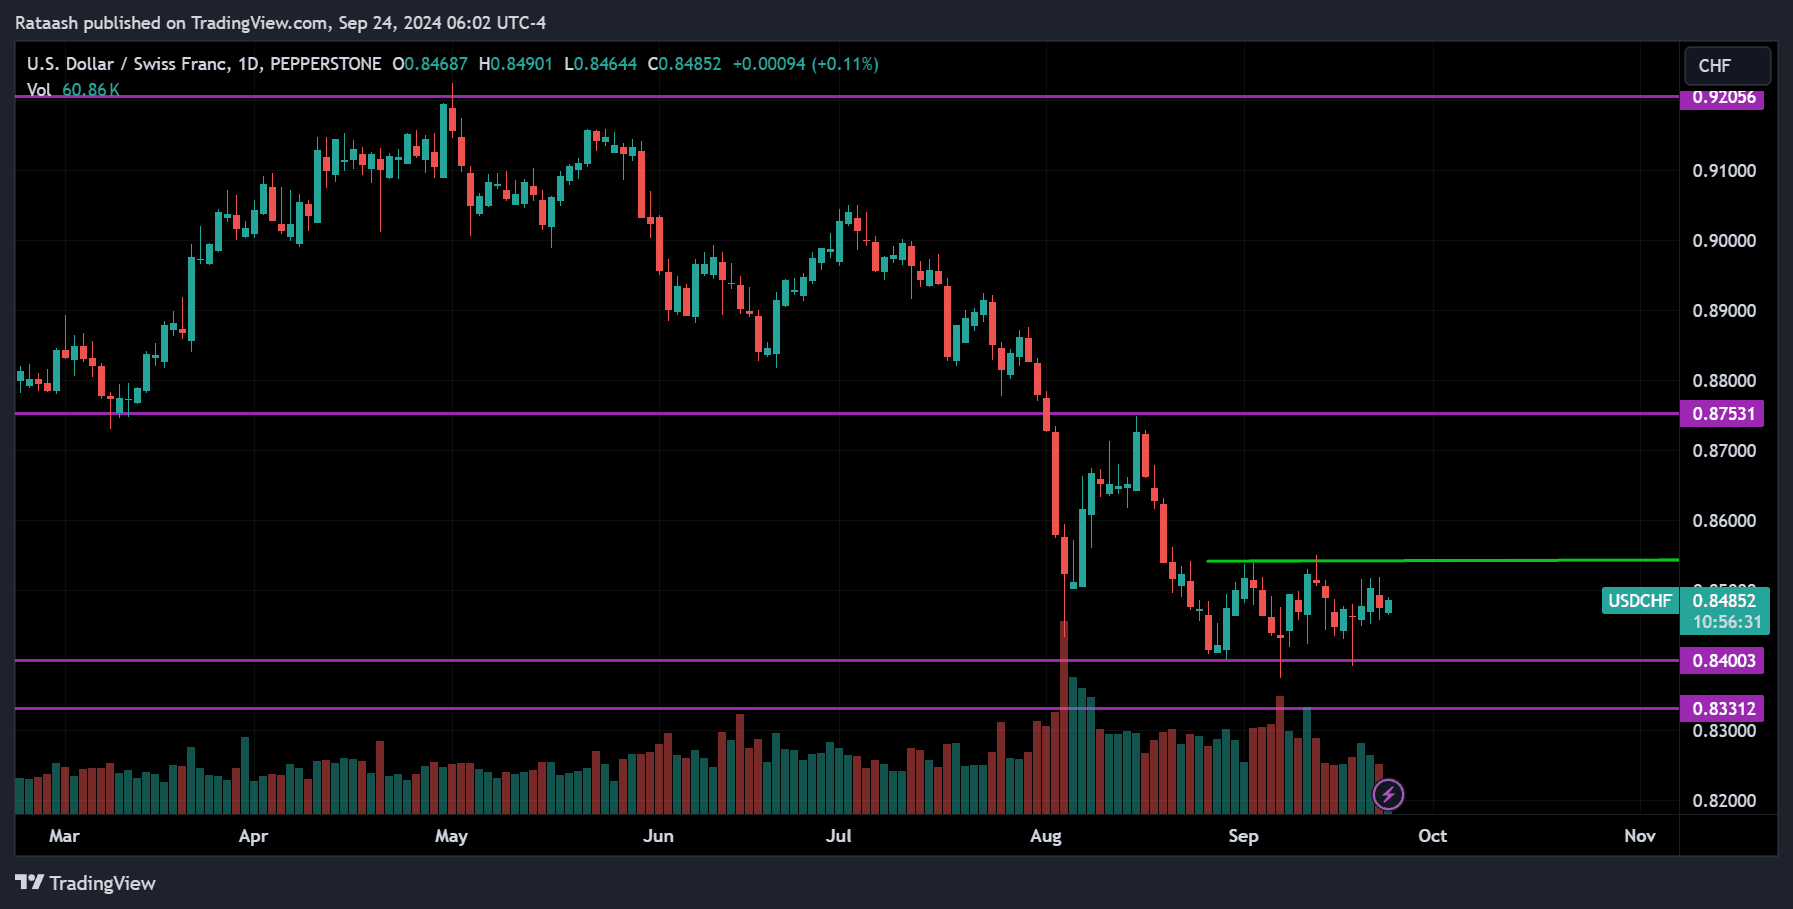Click the 0.83000 price axis label

[1724, 731]
